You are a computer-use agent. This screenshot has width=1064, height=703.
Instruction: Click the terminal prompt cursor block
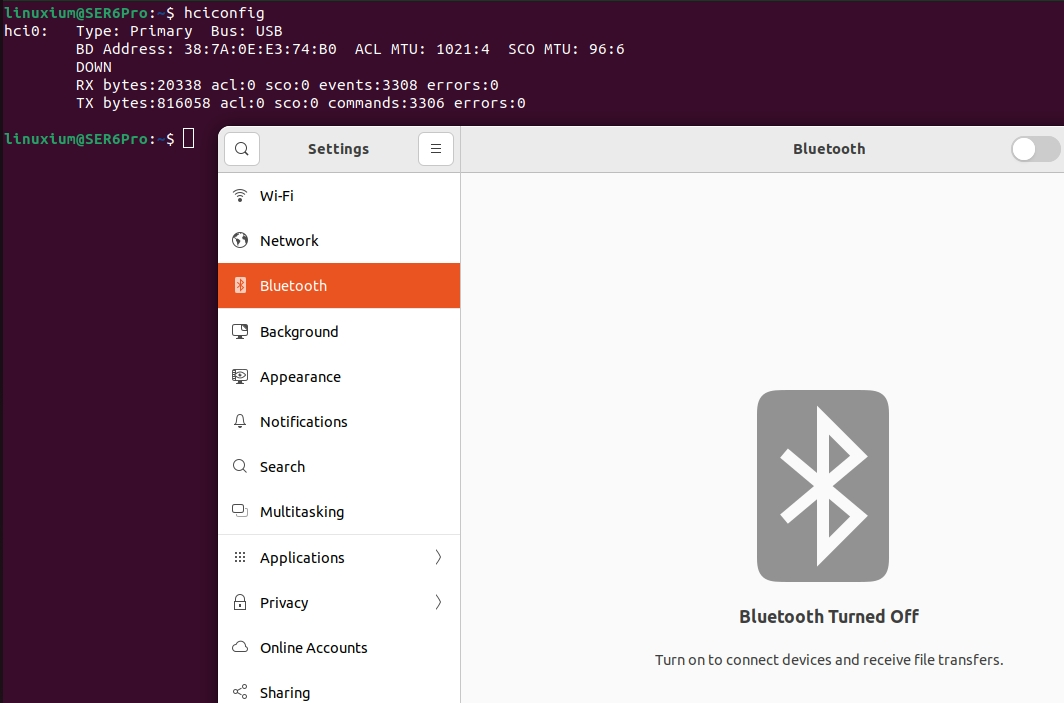189,138
